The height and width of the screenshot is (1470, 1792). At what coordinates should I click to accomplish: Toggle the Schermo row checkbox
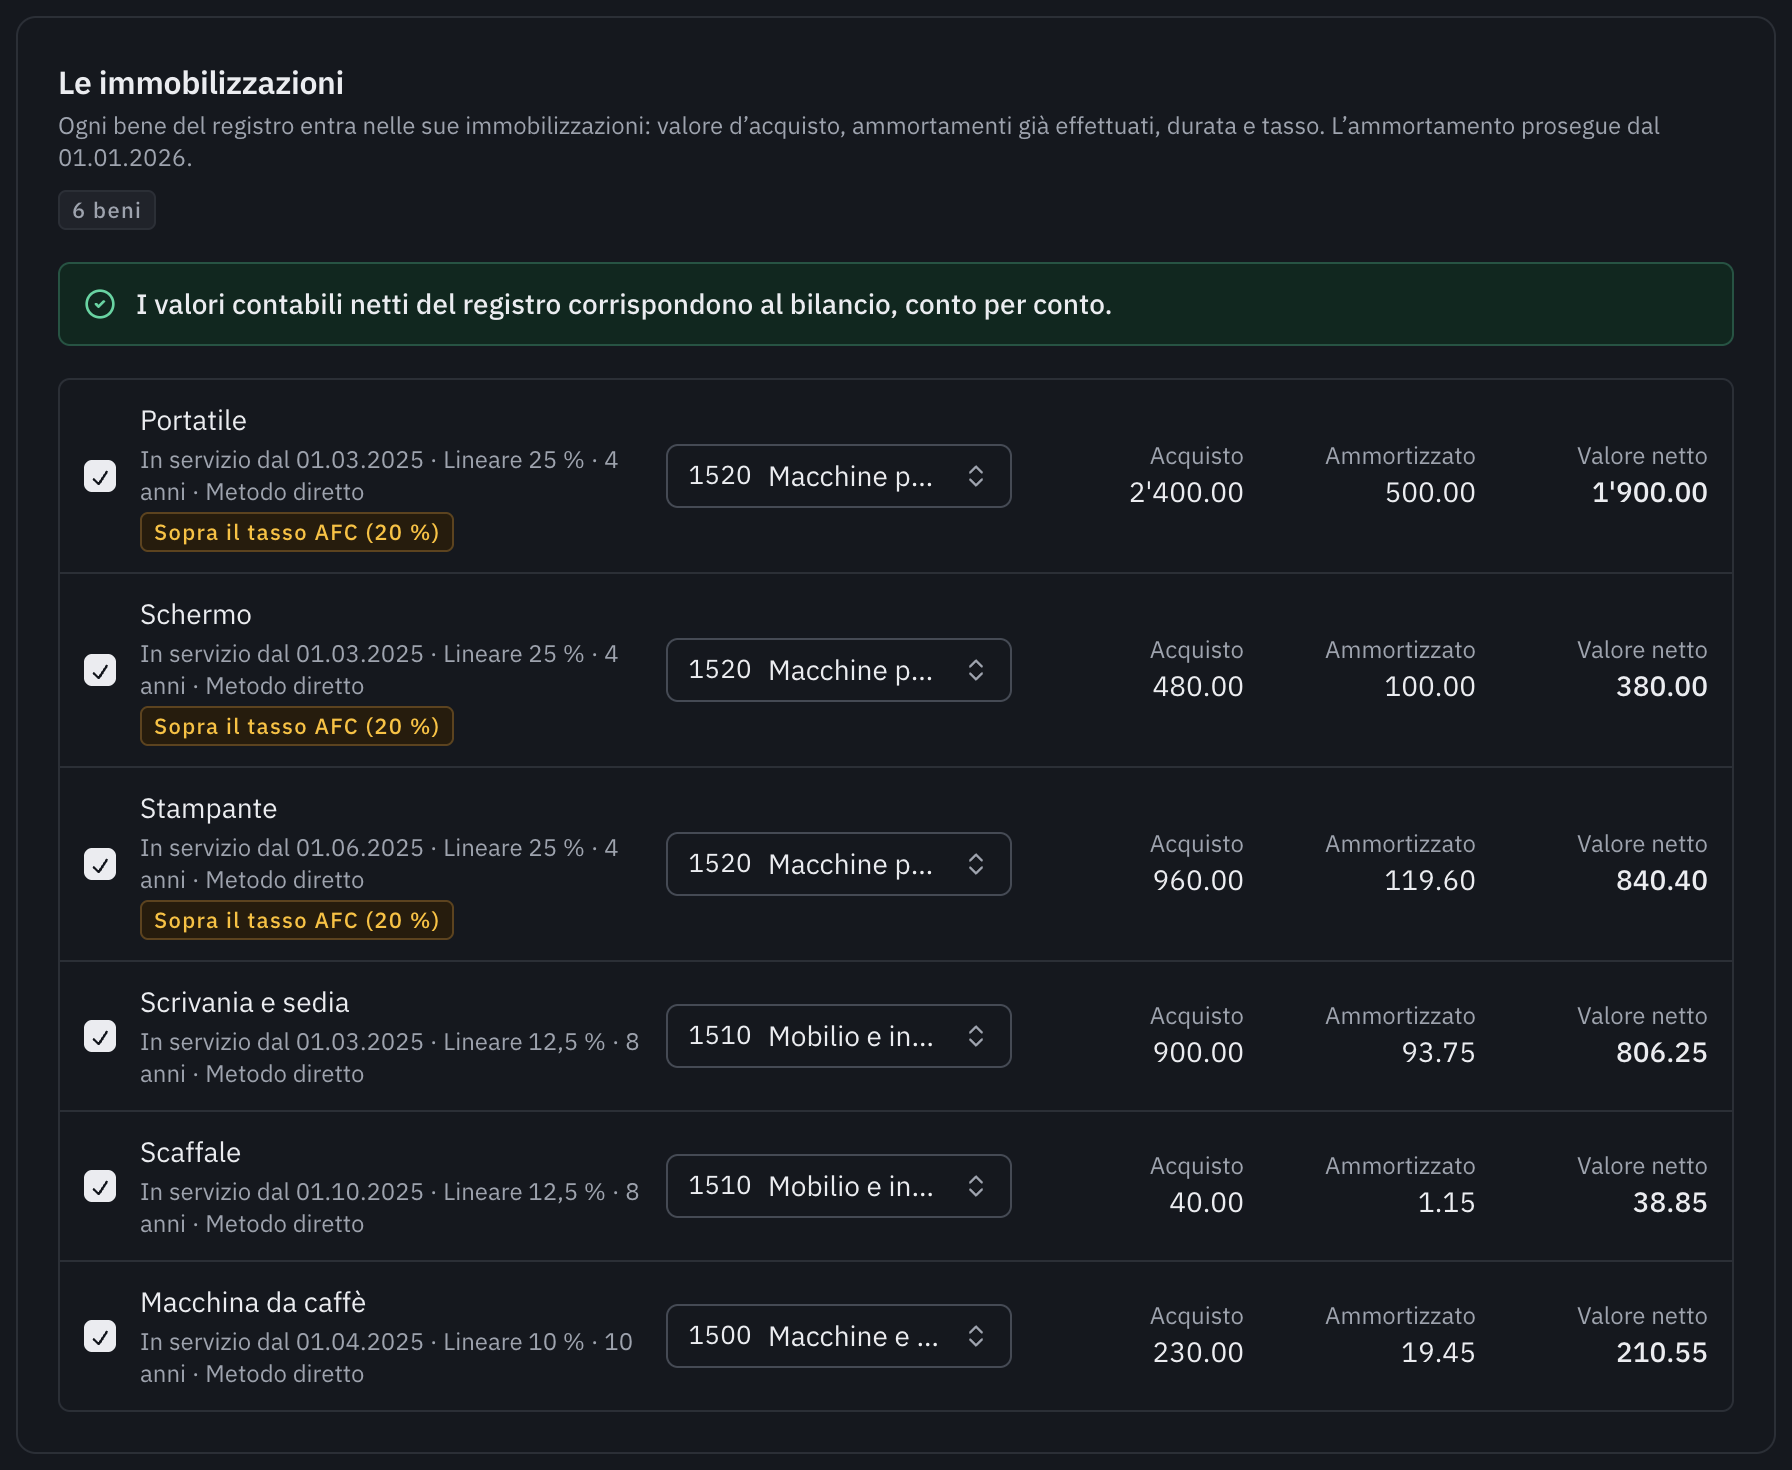click(100, 670)
